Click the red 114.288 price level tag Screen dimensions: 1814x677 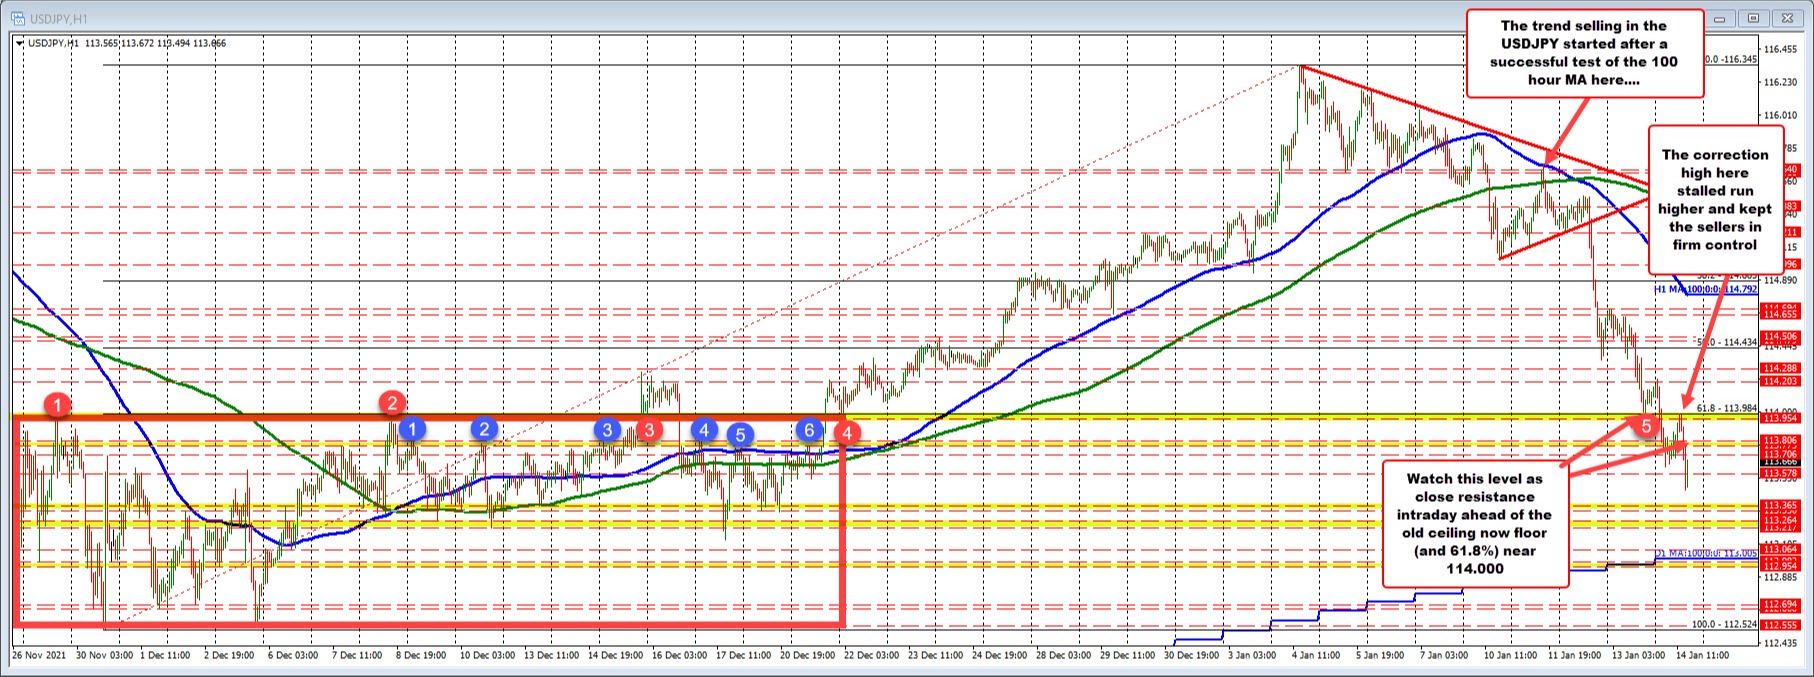tap(1781, 369)
